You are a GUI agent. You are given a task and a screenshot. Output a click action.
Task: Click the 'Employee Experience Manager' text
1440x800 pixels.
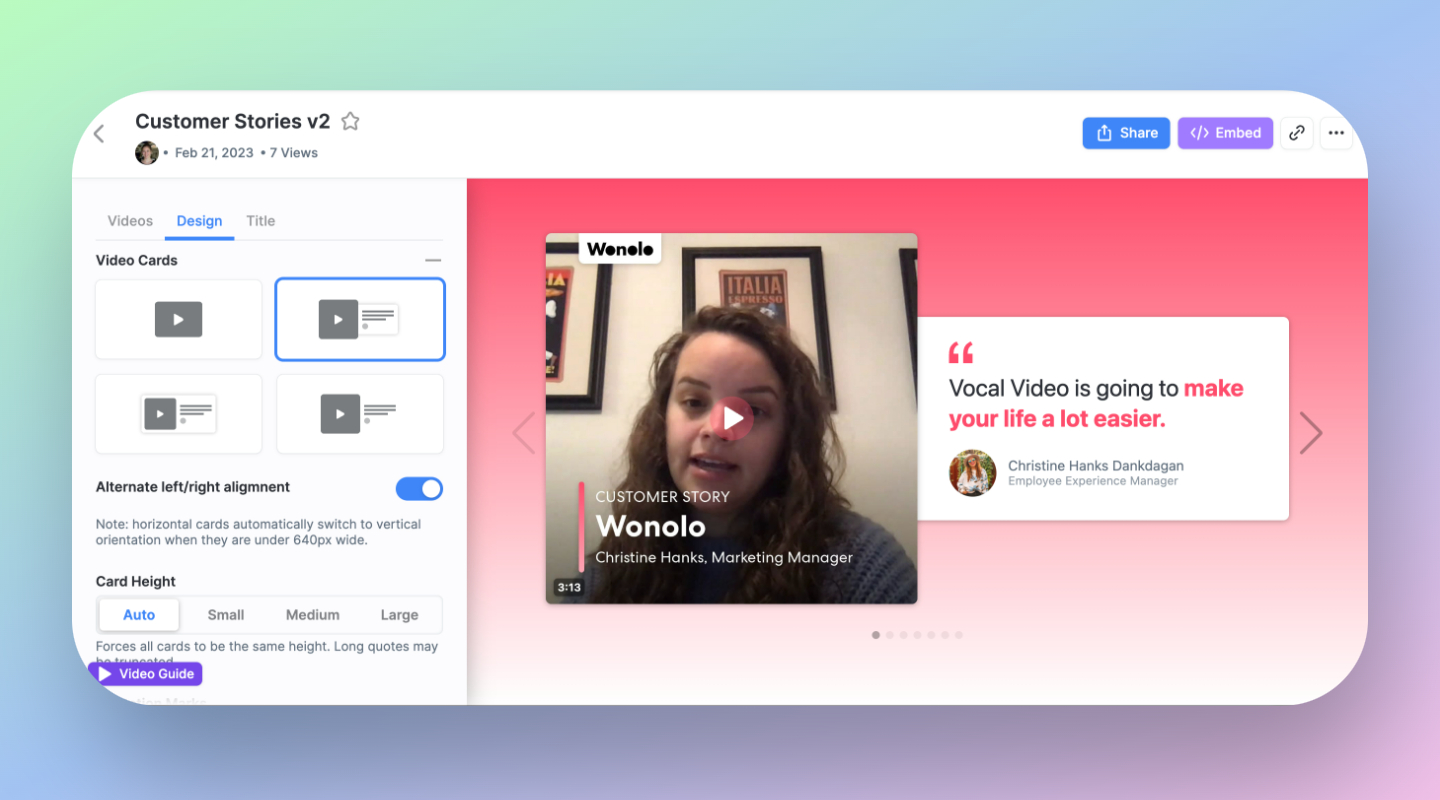coord(1093,481)
